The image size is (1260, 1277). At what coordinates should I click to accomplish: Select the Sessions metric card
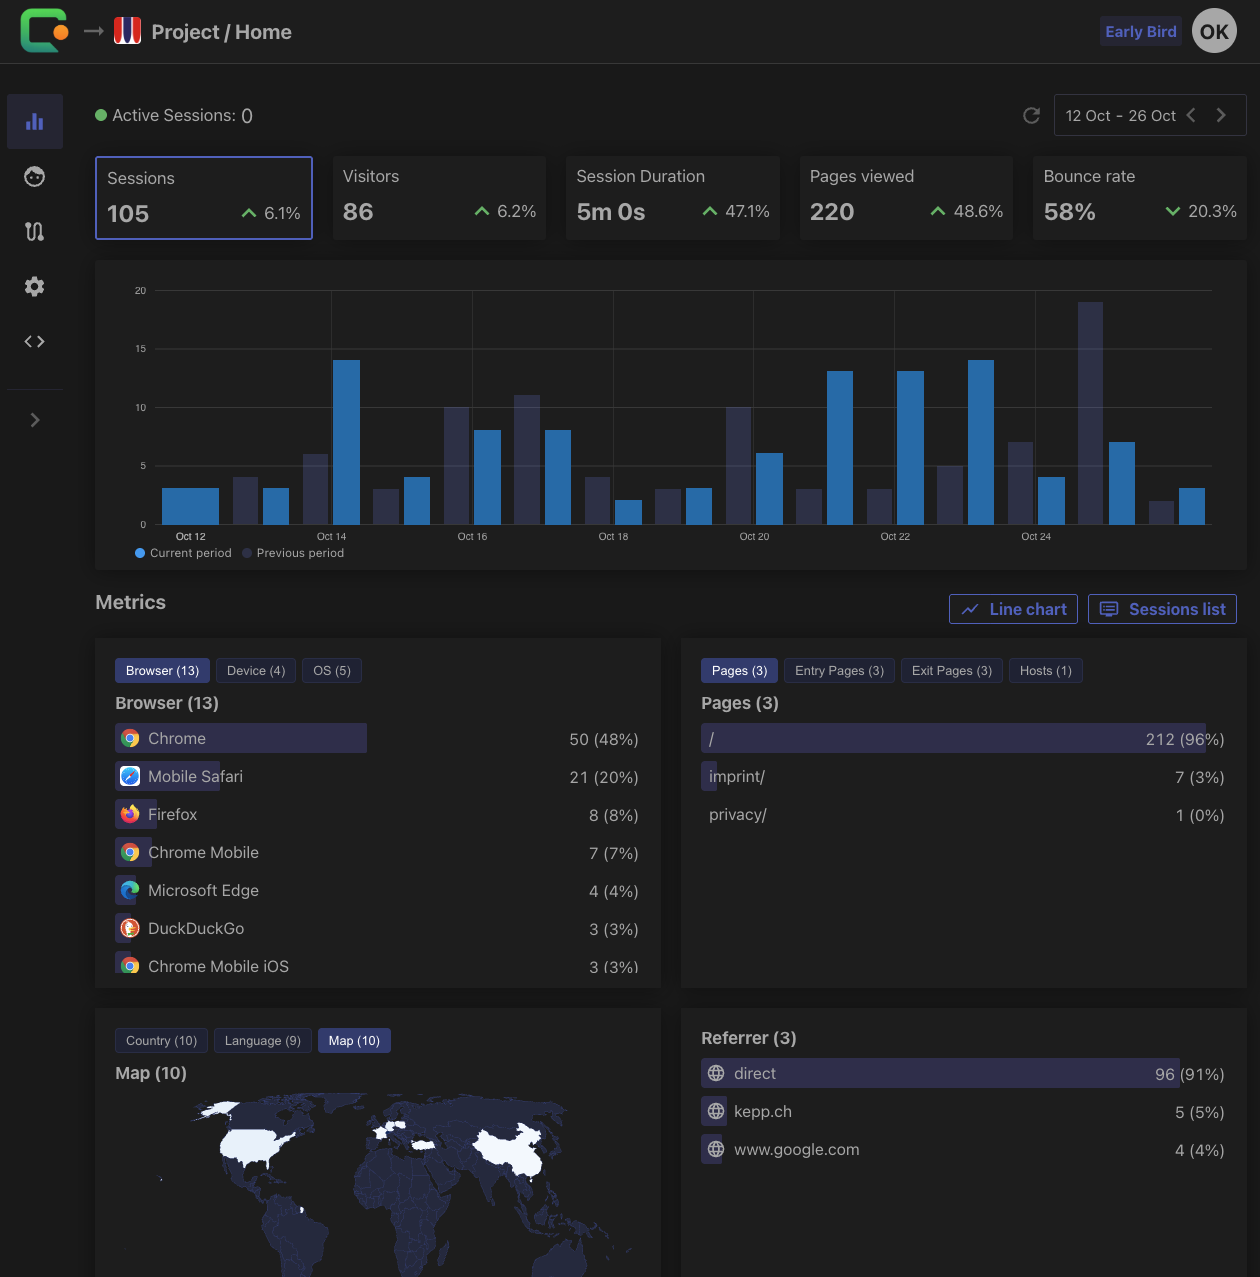(x=204, y=198)
